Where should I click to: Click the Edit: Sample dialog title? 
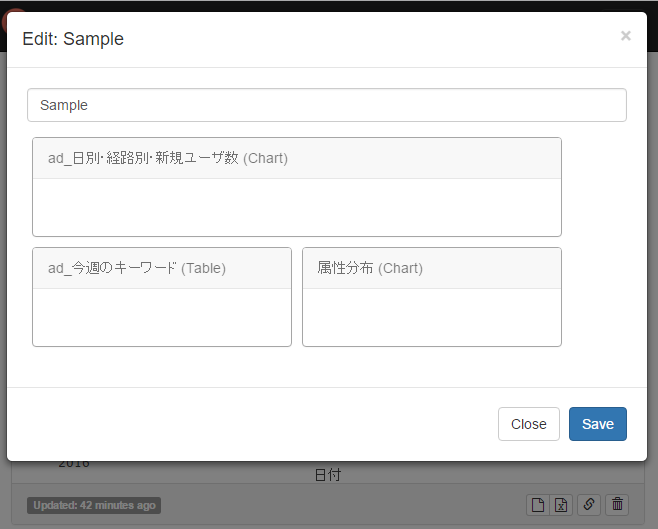pyautogui.click(x=73, y=39)
